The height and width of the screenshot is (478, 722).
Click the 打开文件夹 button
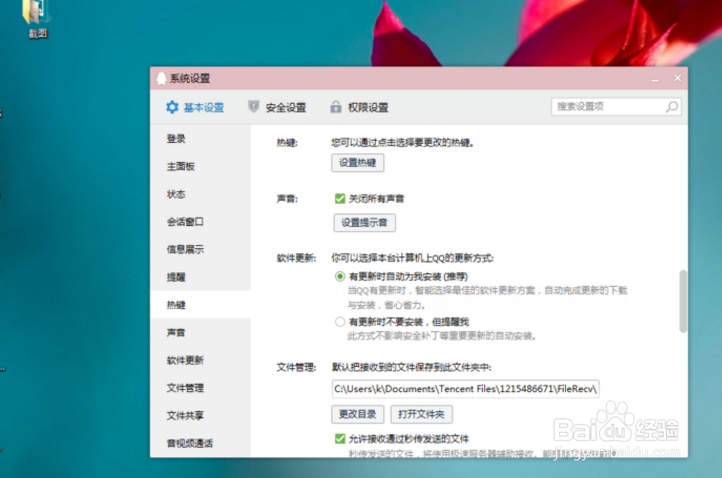(421, 414)
